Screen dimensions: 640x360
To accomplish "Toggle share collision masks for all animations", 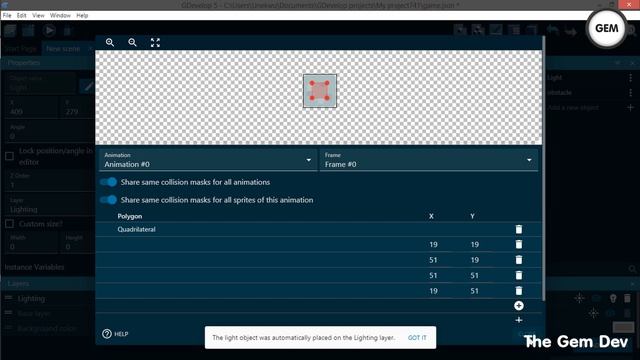I will [x=109, y=182].
